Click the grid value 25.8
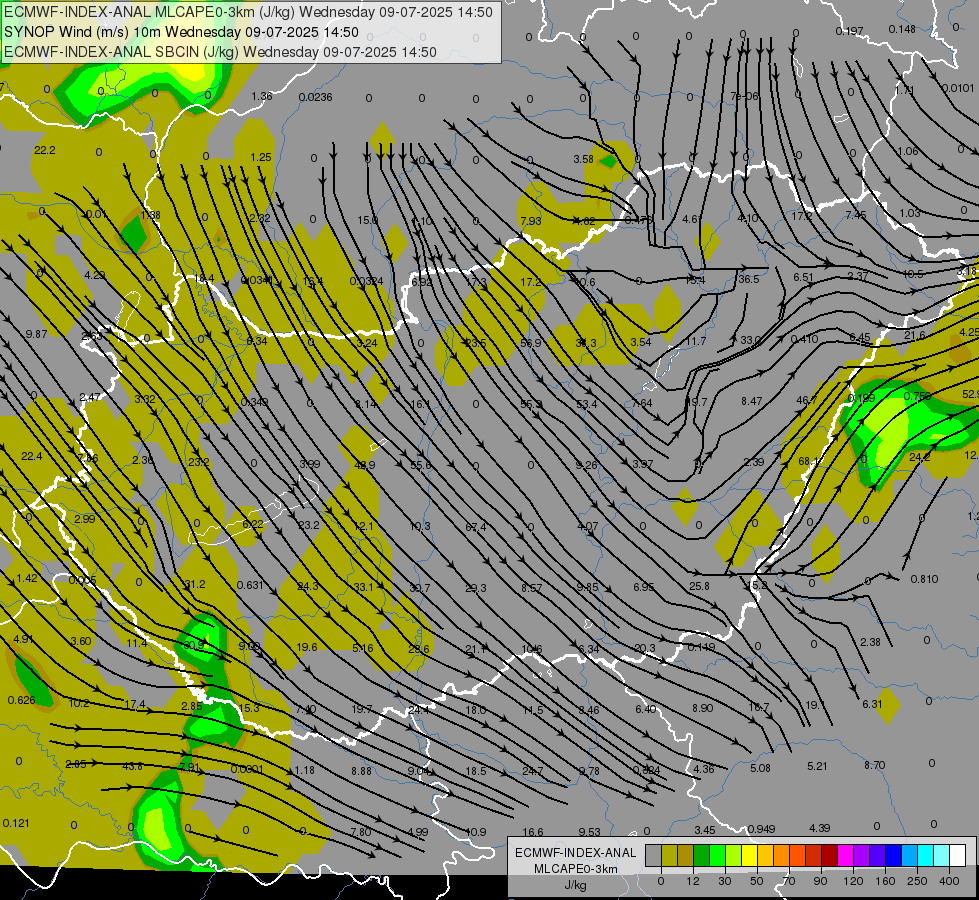979x900 pixels. 699,586
